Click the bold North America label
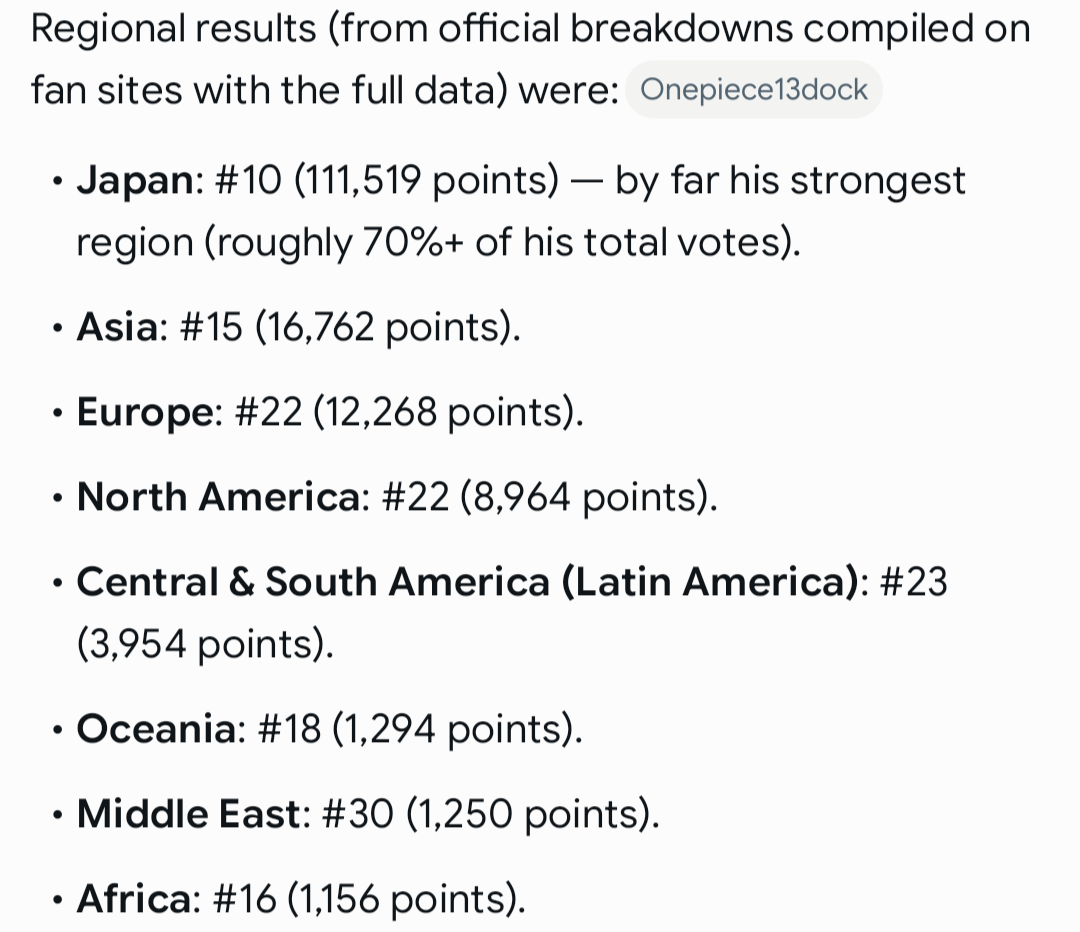Viewport: 1080px width, 932px height. pos(218,497)
